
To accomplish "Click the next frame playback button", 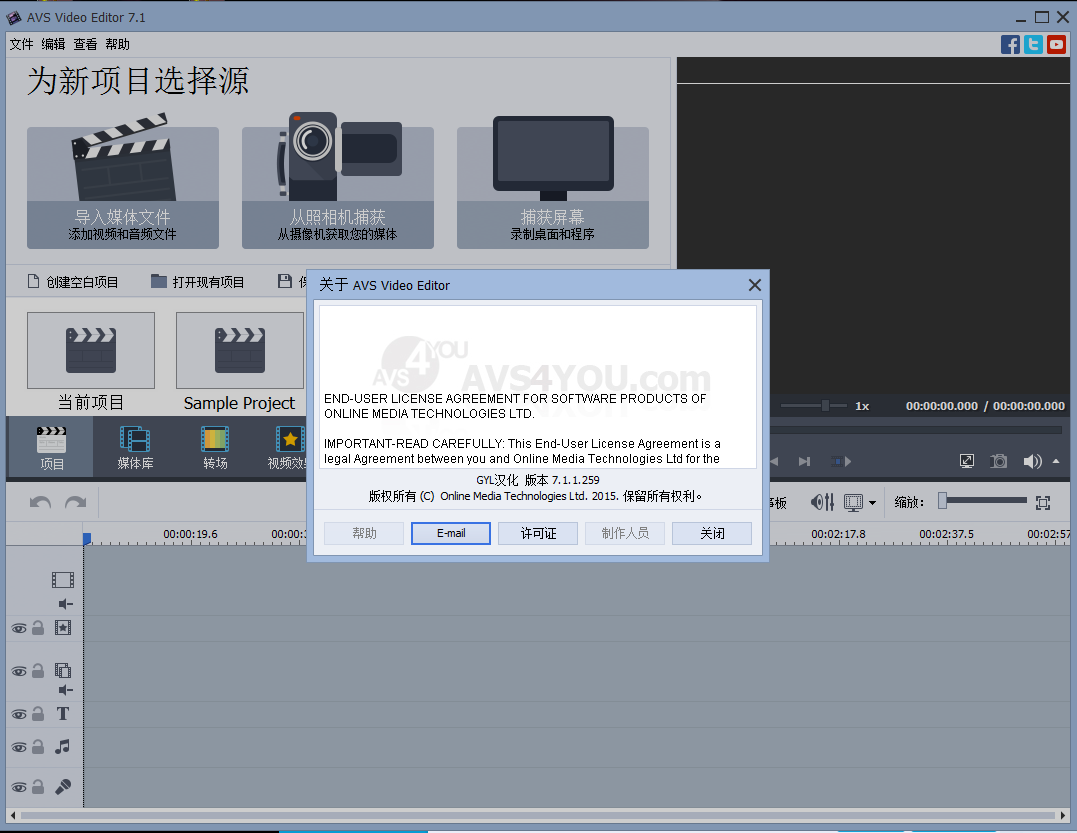I will tap(804, 461).
